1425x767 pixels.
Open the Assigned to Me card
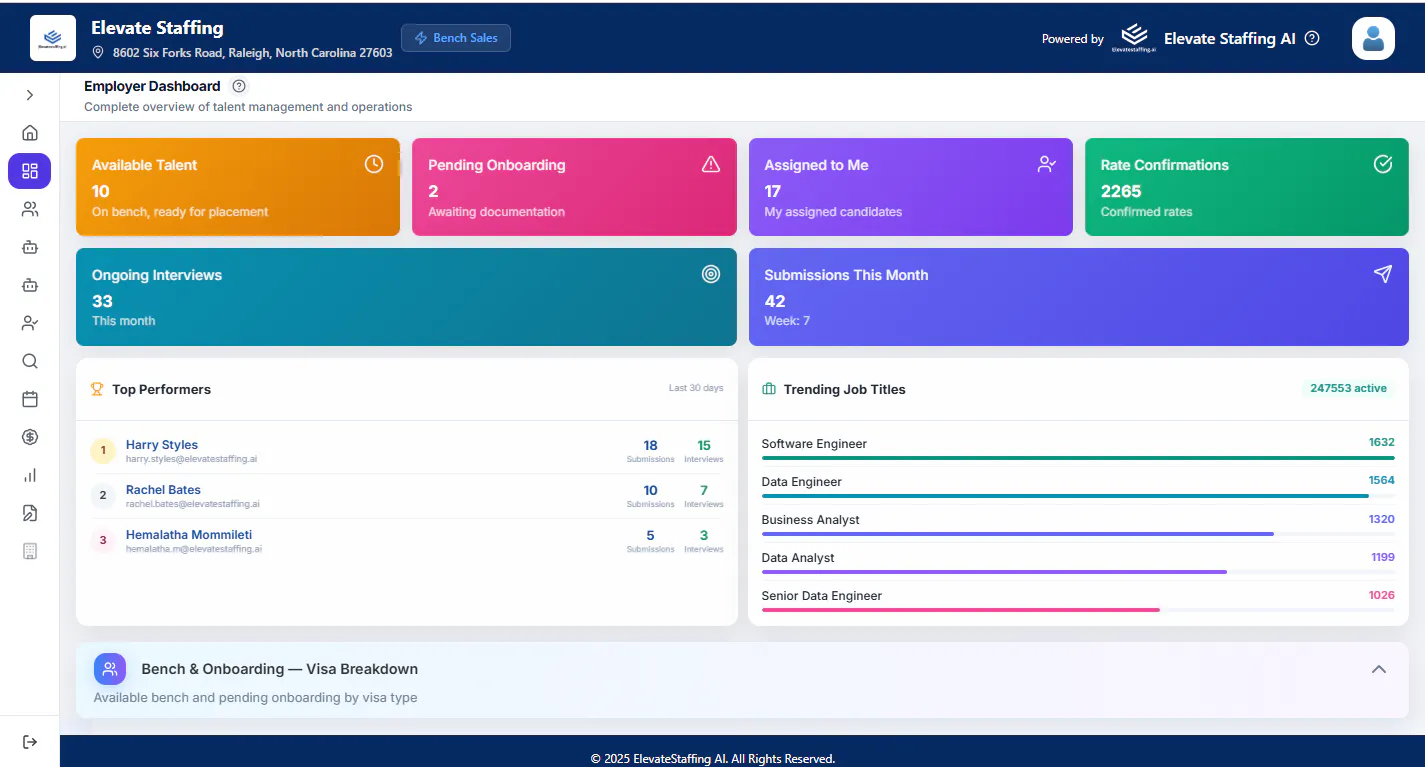[x=911, y=187]
